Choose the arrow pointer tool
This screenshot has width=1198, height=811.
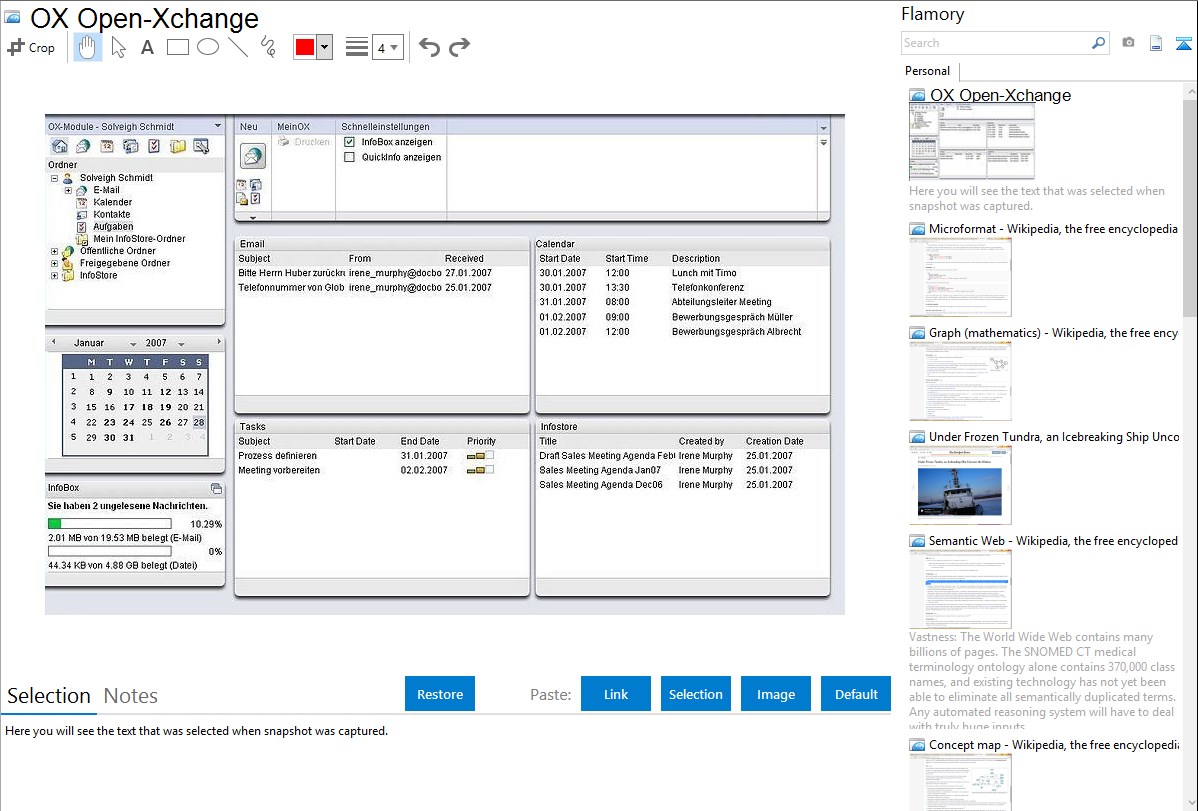[x=118, y=47]
